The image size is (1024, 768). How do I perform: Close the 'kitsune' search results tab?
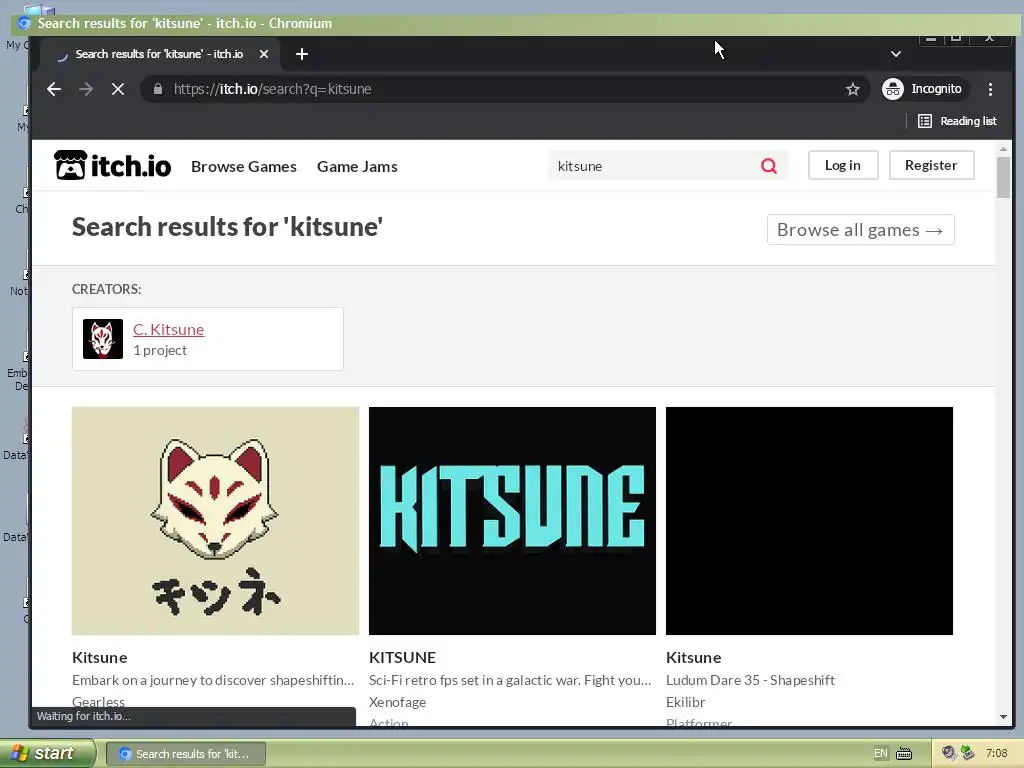264,54
